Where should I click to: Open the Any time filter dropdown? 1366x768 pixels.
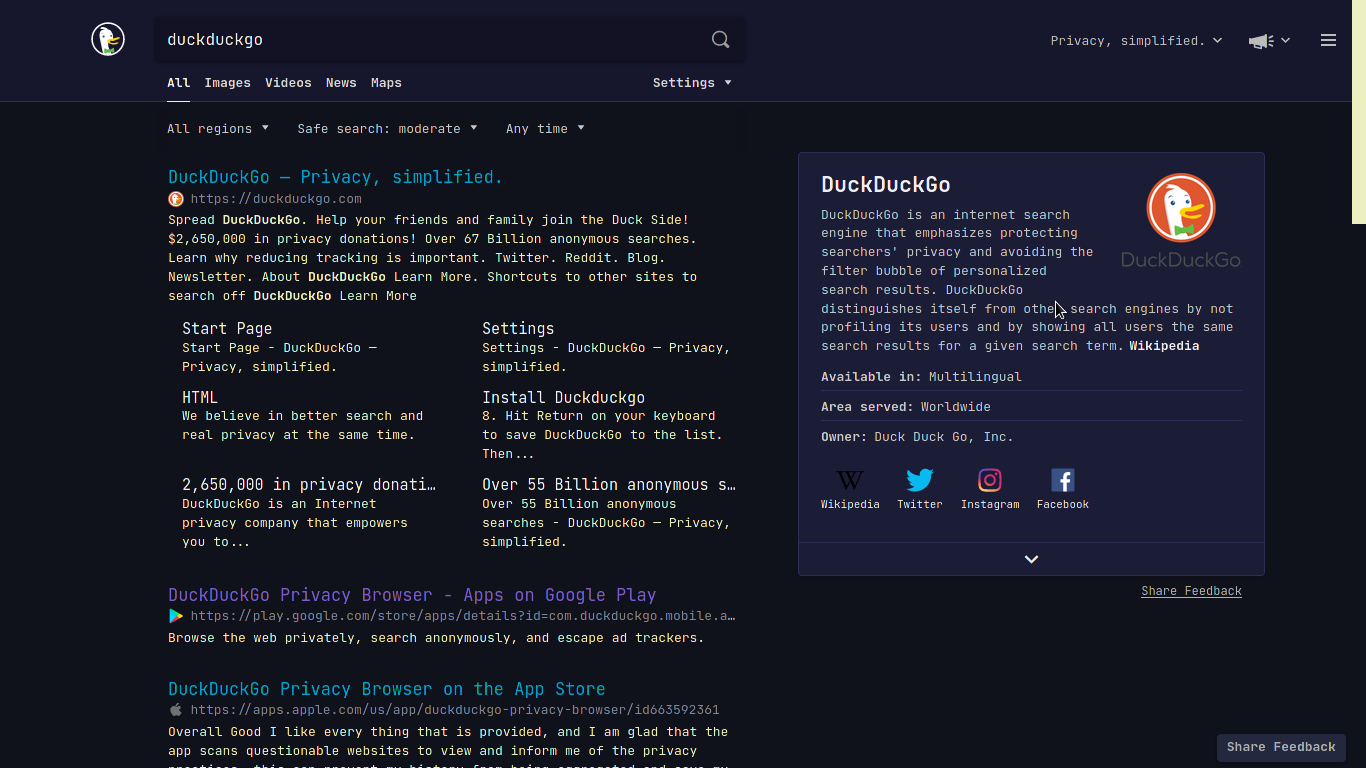pos(545,129)
